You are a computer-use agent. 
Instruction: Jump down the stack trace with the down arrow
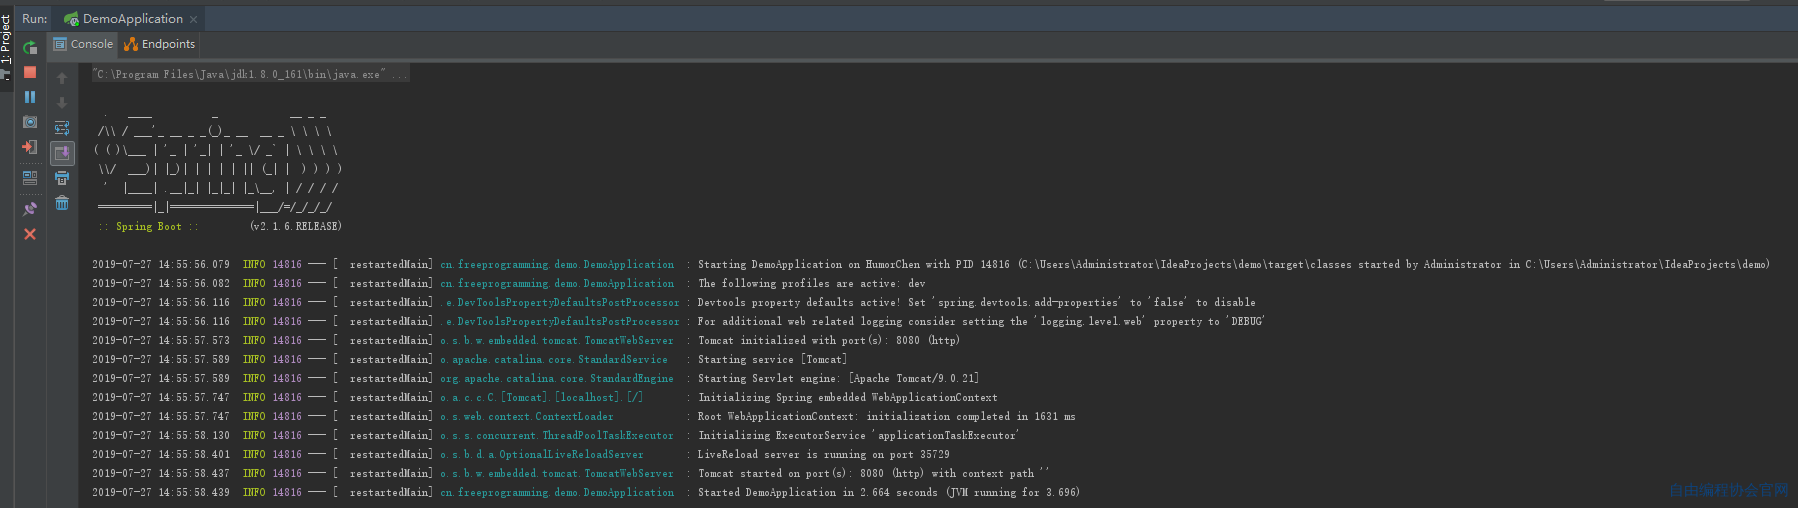[x=62, y=103]
